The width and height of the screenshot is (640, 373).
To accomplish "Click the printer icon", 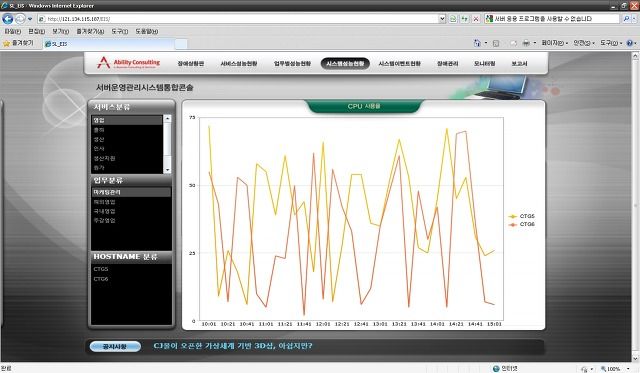I will click(526, 43).
